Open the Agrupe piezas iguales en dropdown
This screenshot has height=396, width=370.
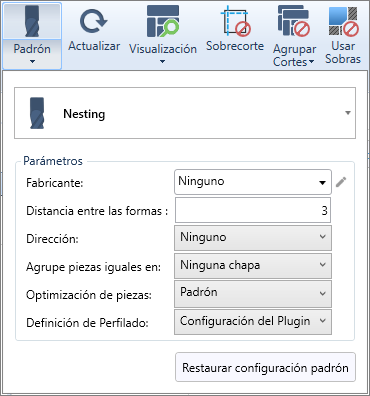coord(253,266)
